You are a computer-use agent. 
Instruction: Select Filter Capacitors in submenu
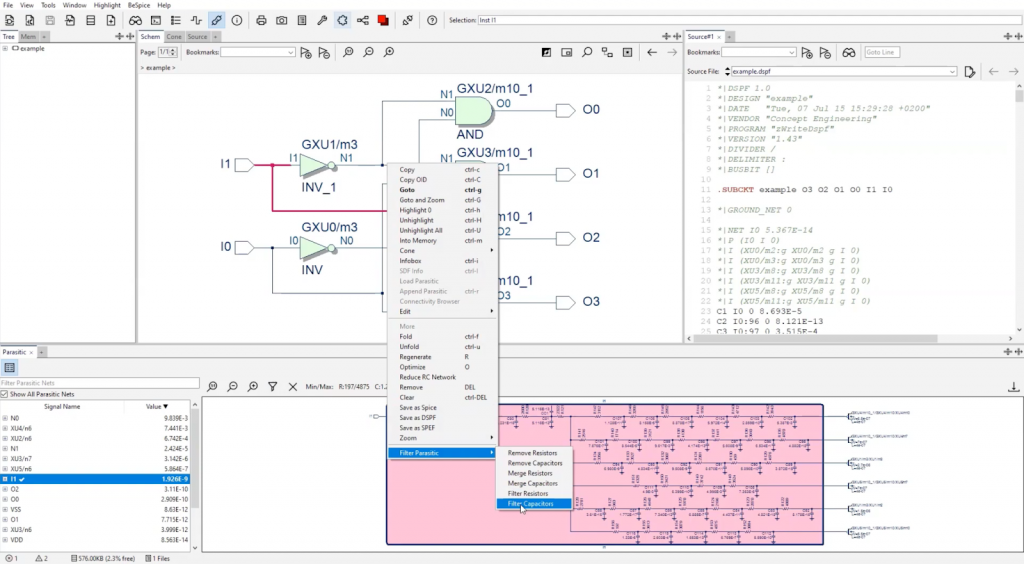coord(534,504)
